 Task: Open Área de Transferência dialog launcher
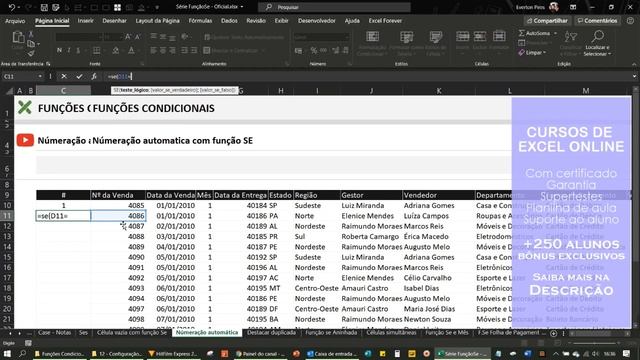click(48, 64)
